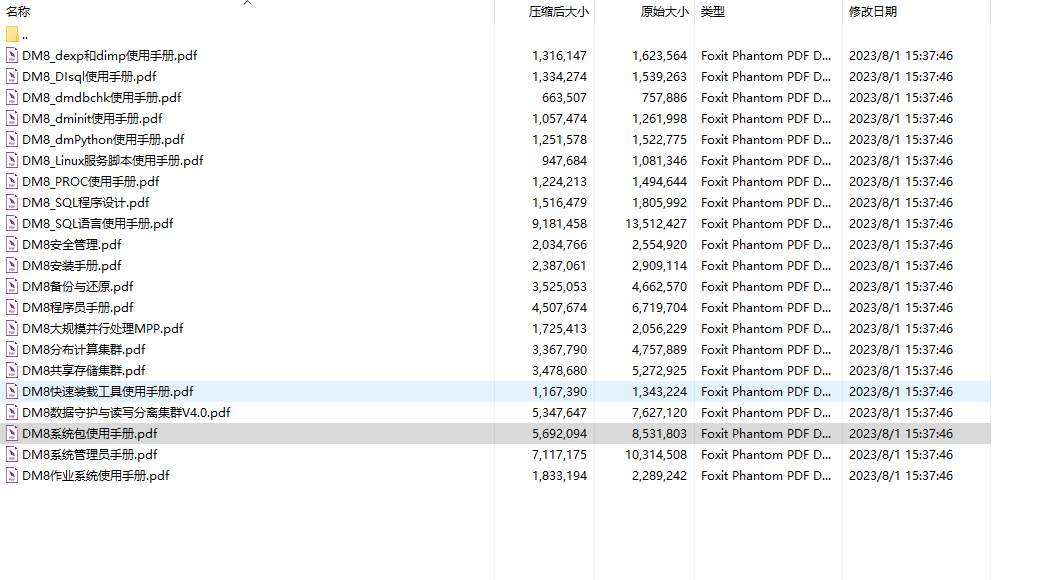Toggle sort arrow above the name column
Viewport: 1044px width, 580px height.
pos(248,3)
